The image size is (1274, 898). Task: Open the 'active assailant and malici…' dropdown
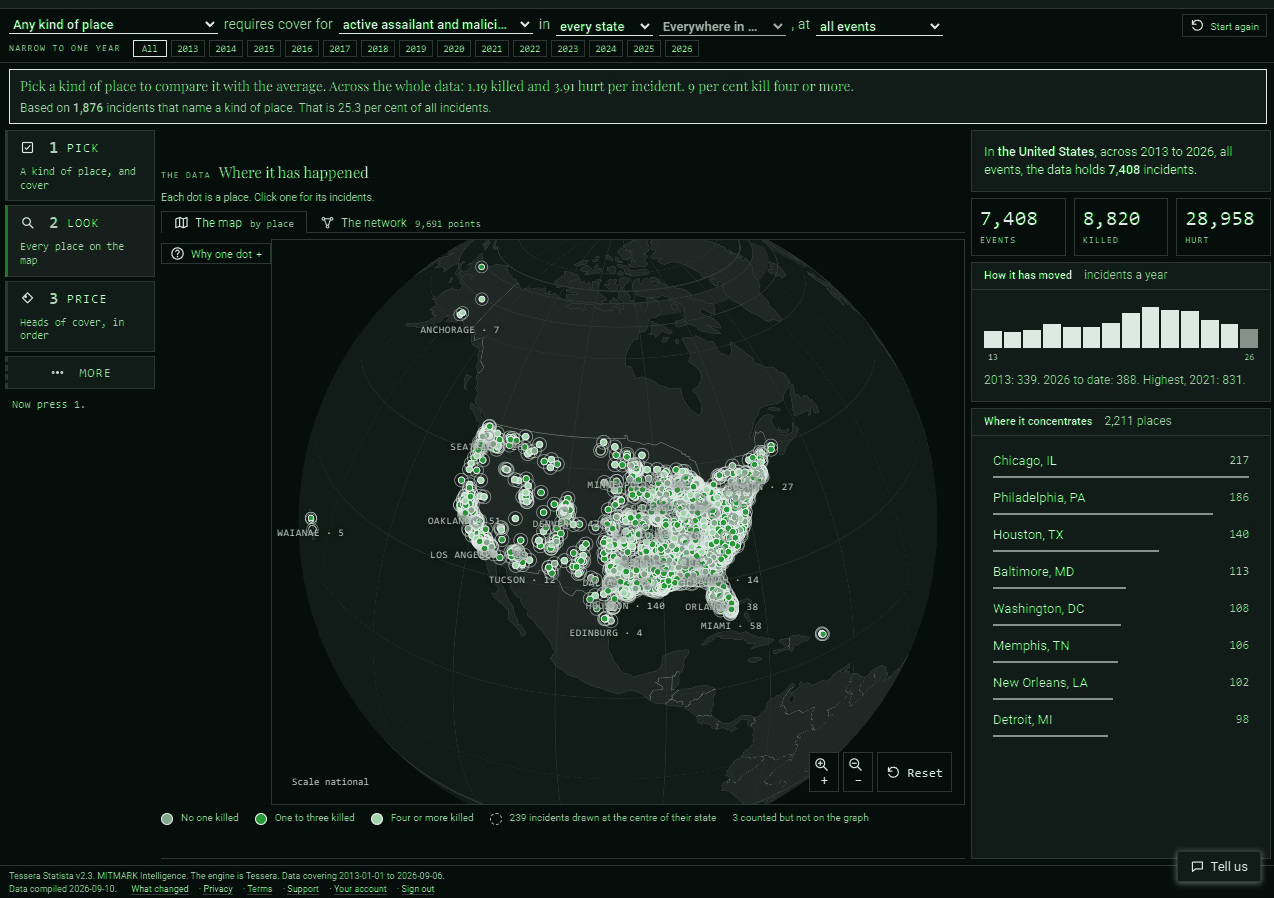click(436, 24)
